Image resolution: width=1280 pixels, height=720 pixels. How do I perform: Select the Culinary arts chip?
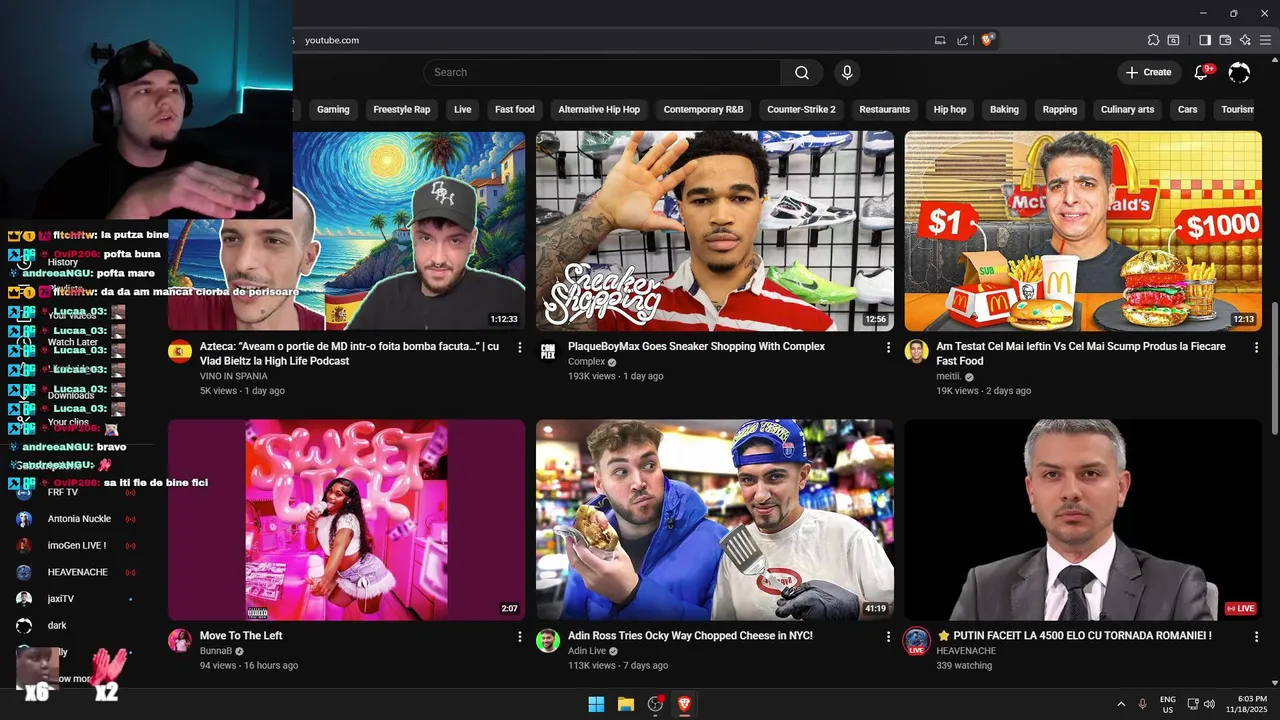point(1127,109)
